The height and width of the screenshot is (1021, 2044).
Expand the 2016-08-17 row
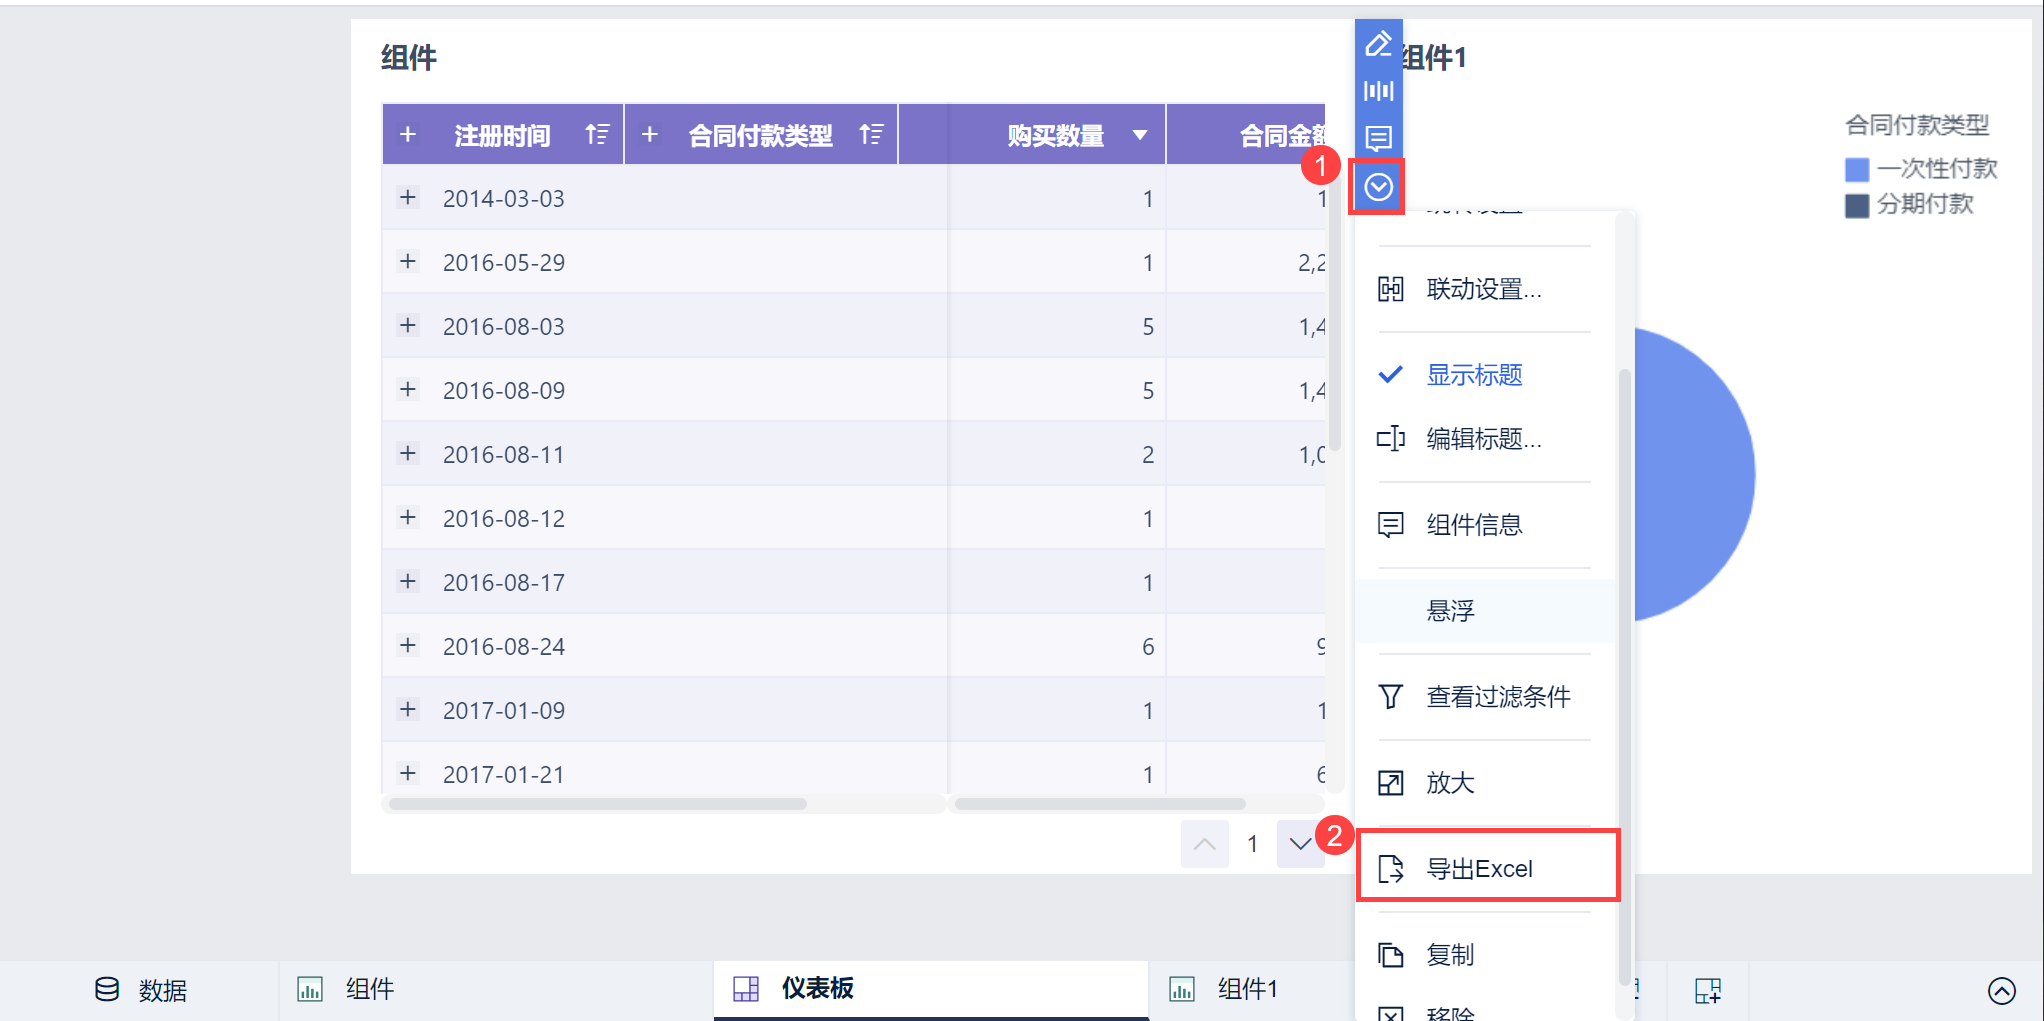click(x=408, y=581)
